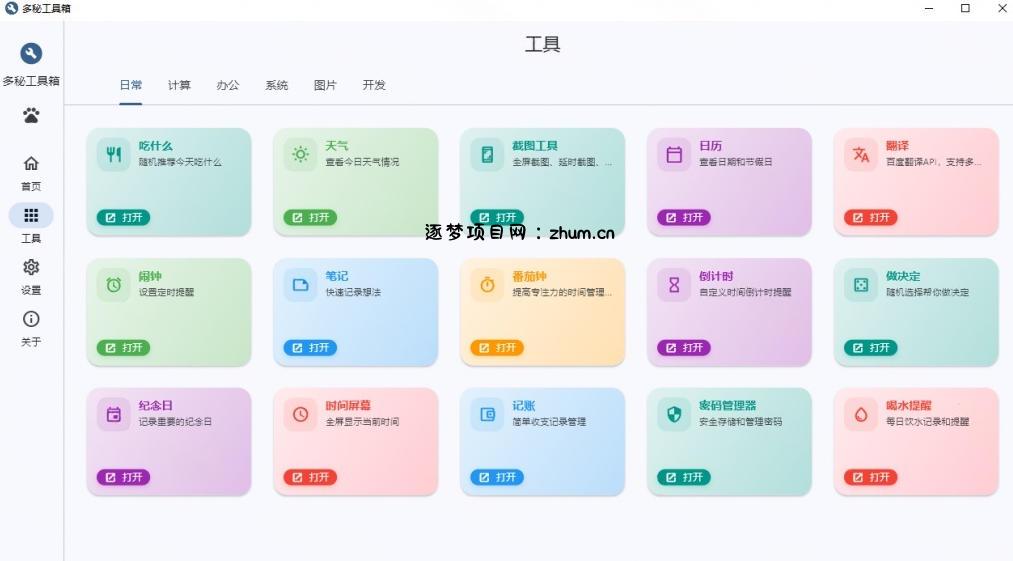The height and width of the screenshot is (561, 1013).
Task: Click the 全屏显示当前时间 description text
Action: [x=362, y=421]
